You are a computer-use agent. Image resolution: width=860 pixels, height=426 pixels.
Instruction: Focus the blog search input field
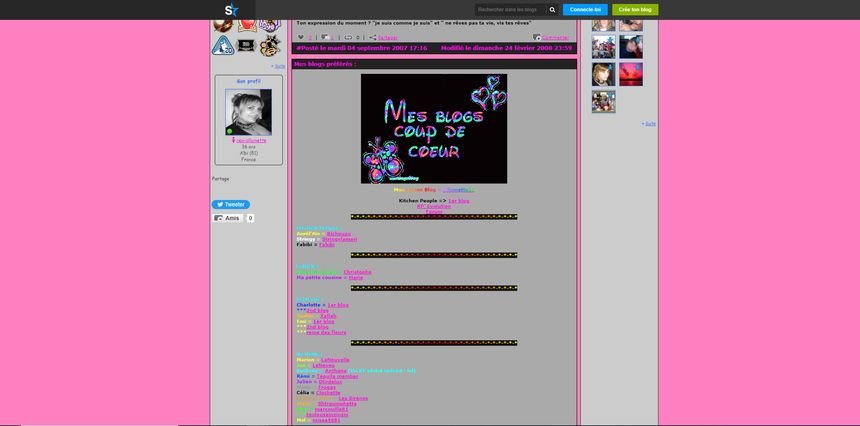coord(511,10)
